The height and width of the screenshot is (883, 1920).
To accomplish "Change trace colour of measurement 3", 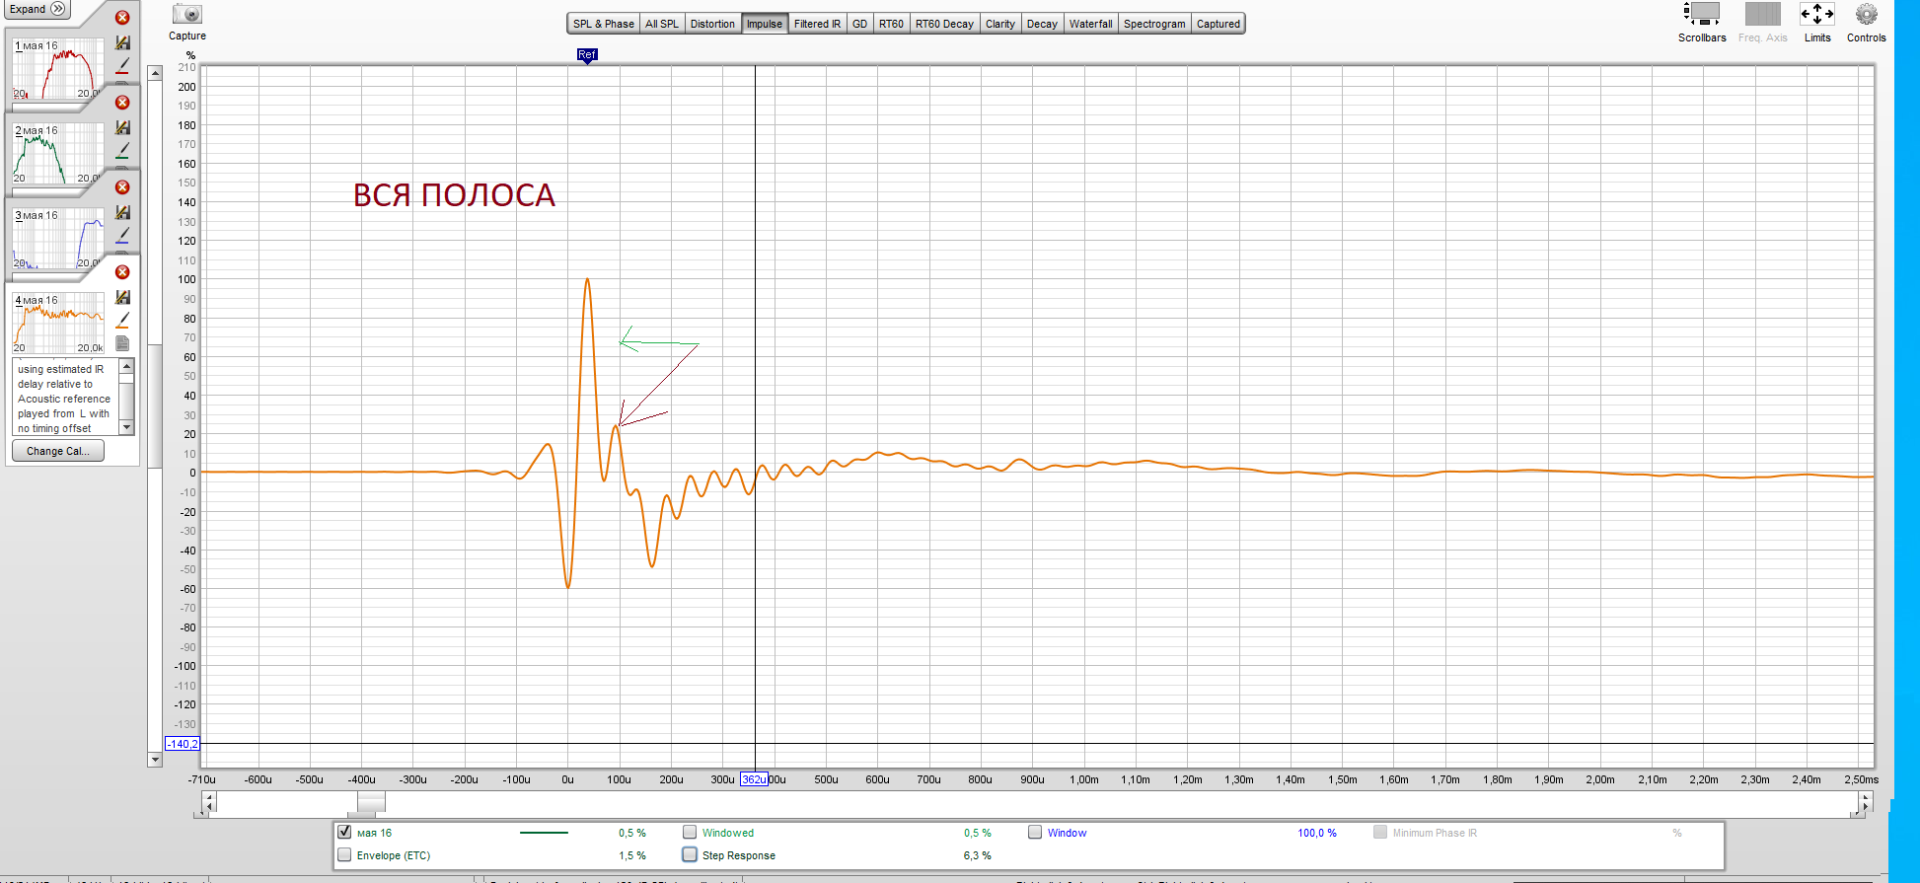I will pyautogui.click(x=123, y=236).
